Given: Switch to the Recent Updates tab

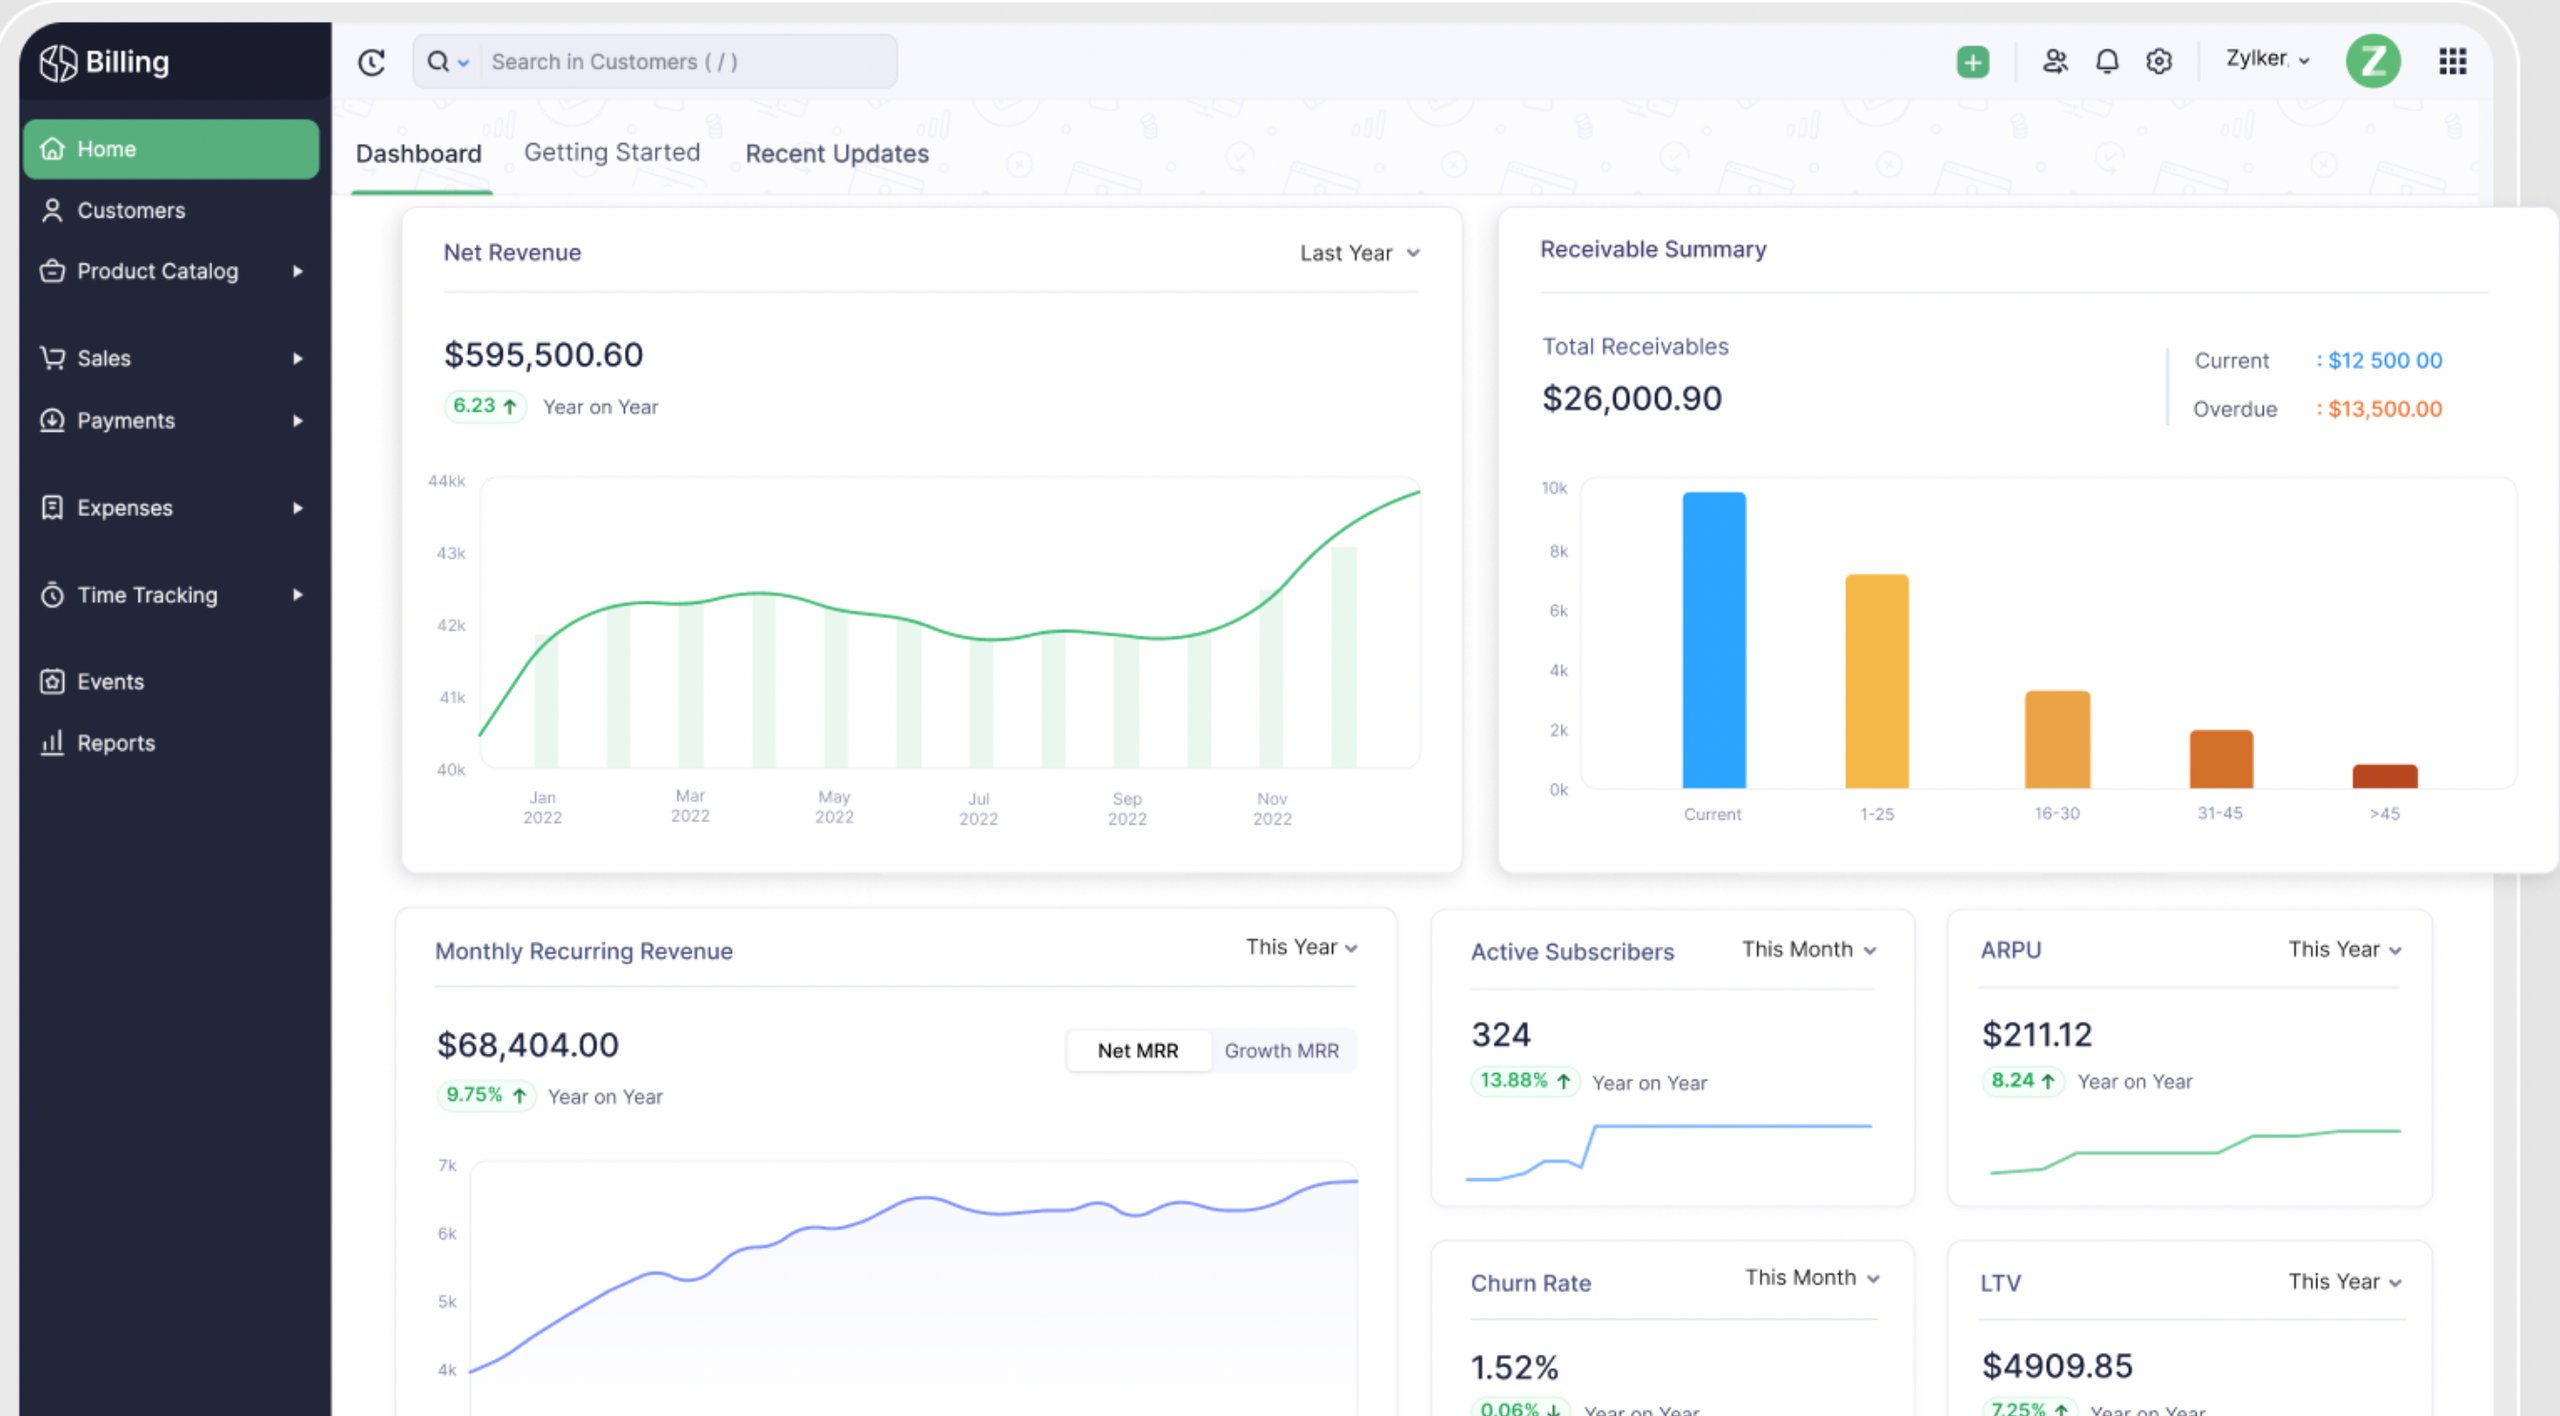Looking at the screenshot, I should 837,154.
